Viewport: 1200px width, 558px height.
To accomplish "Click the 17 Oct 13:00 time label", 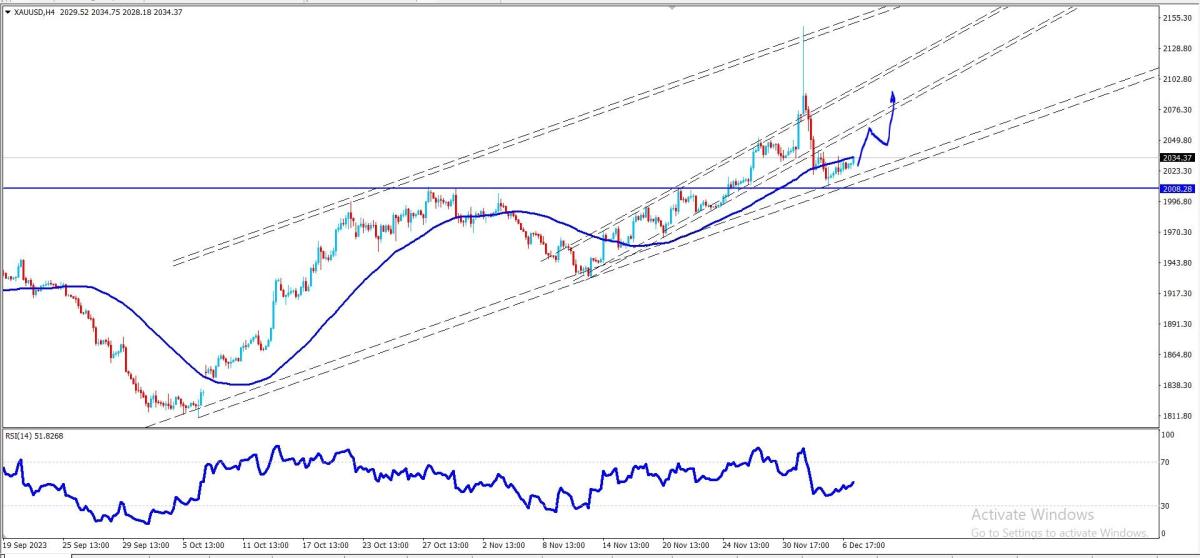I will click(325, 546).
